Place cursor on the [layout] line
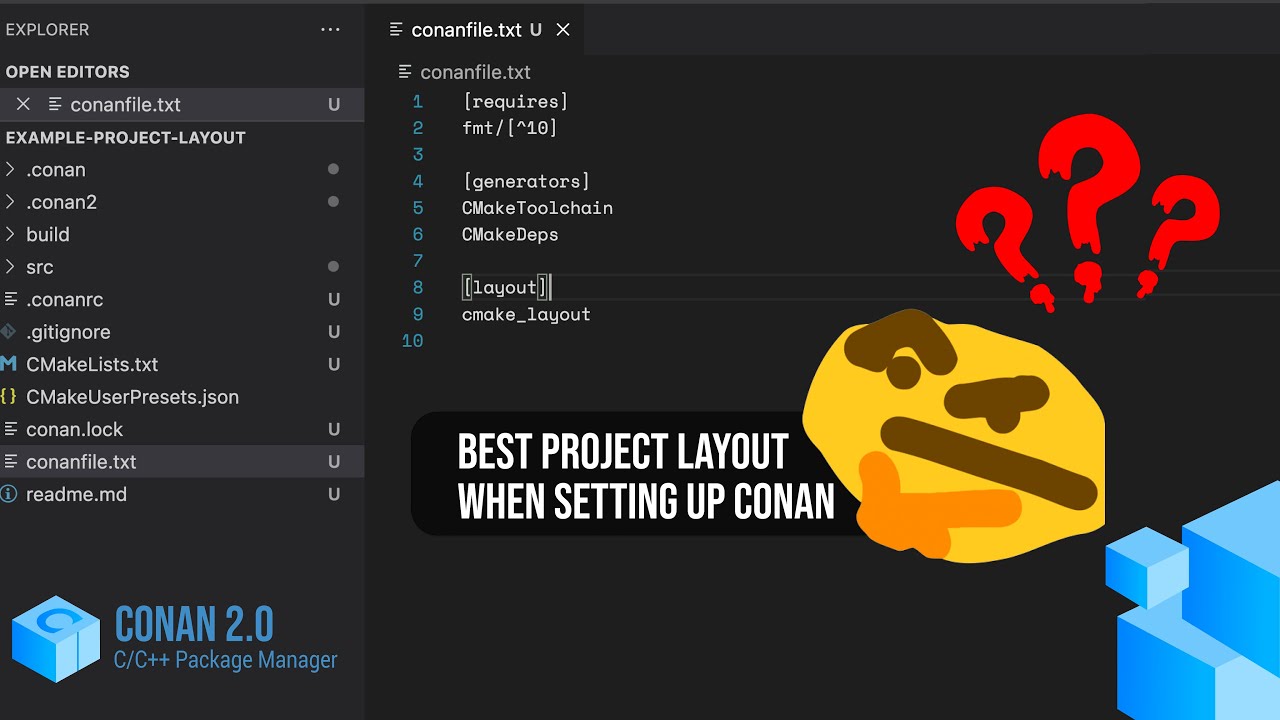1280x720 pixels. click(x=506, y=288)
